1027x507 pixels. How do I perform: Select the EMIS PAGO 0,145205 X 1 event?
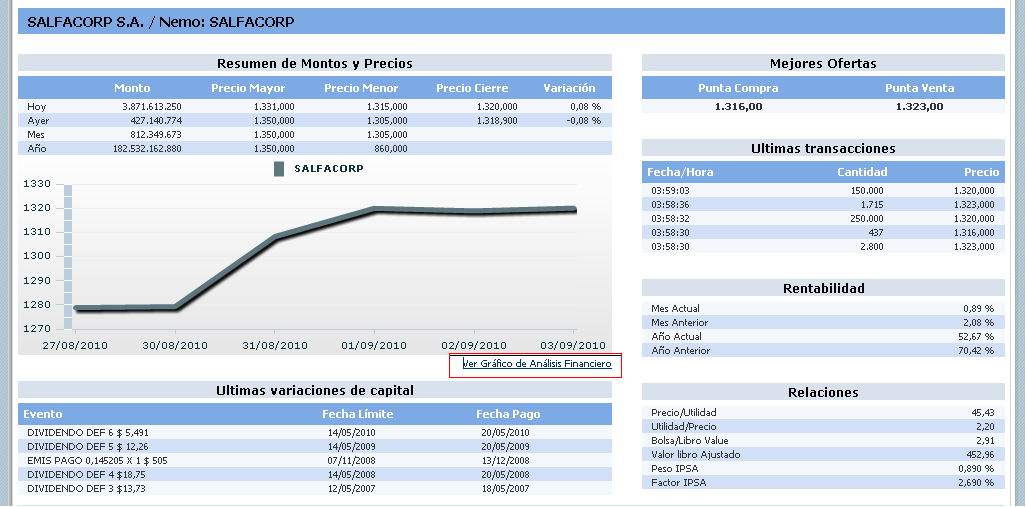click(97, 460)
